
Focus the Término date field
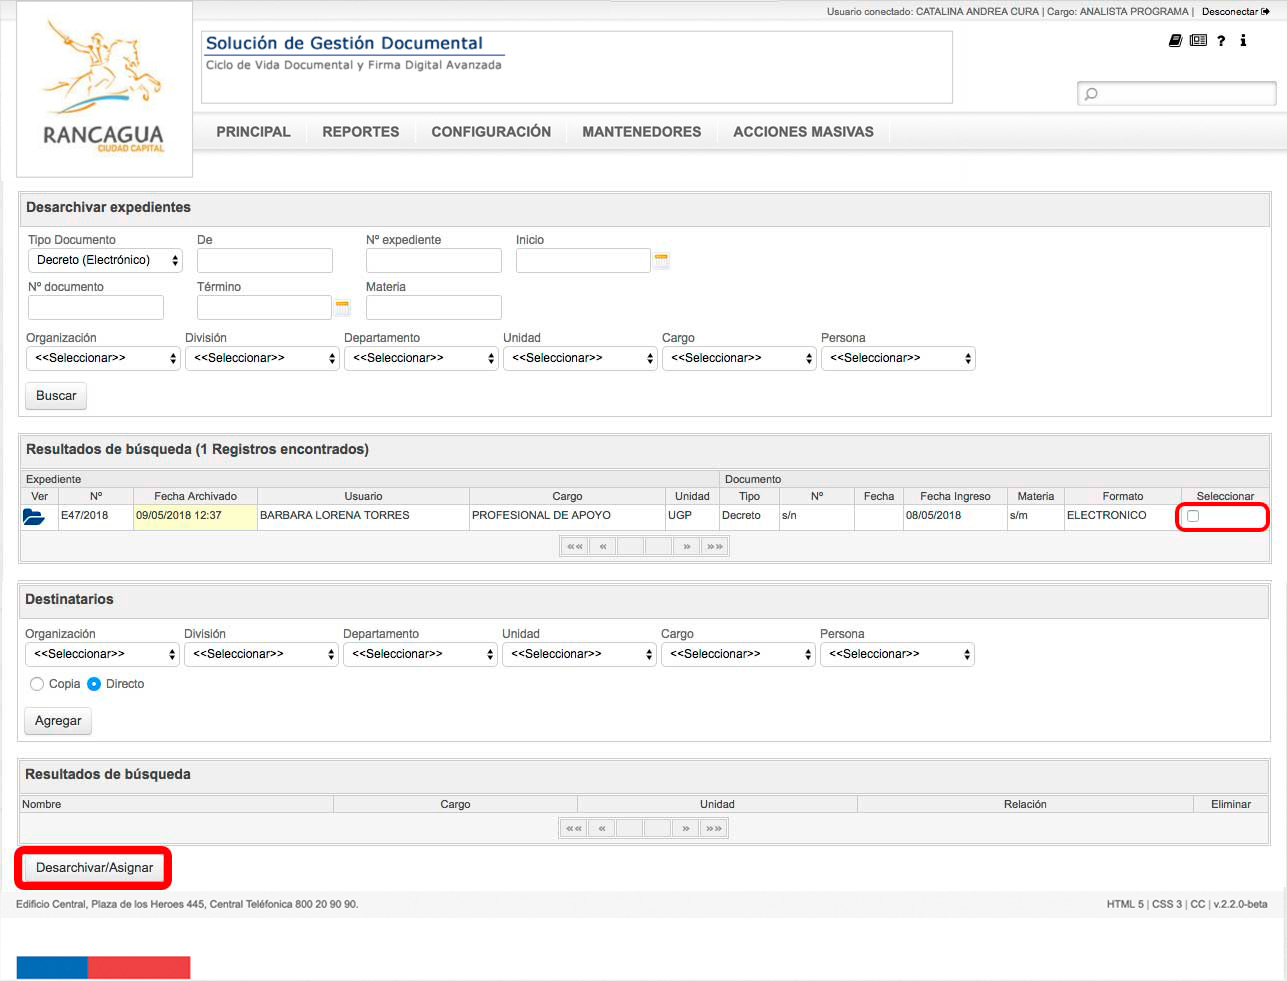coord(264,308)
